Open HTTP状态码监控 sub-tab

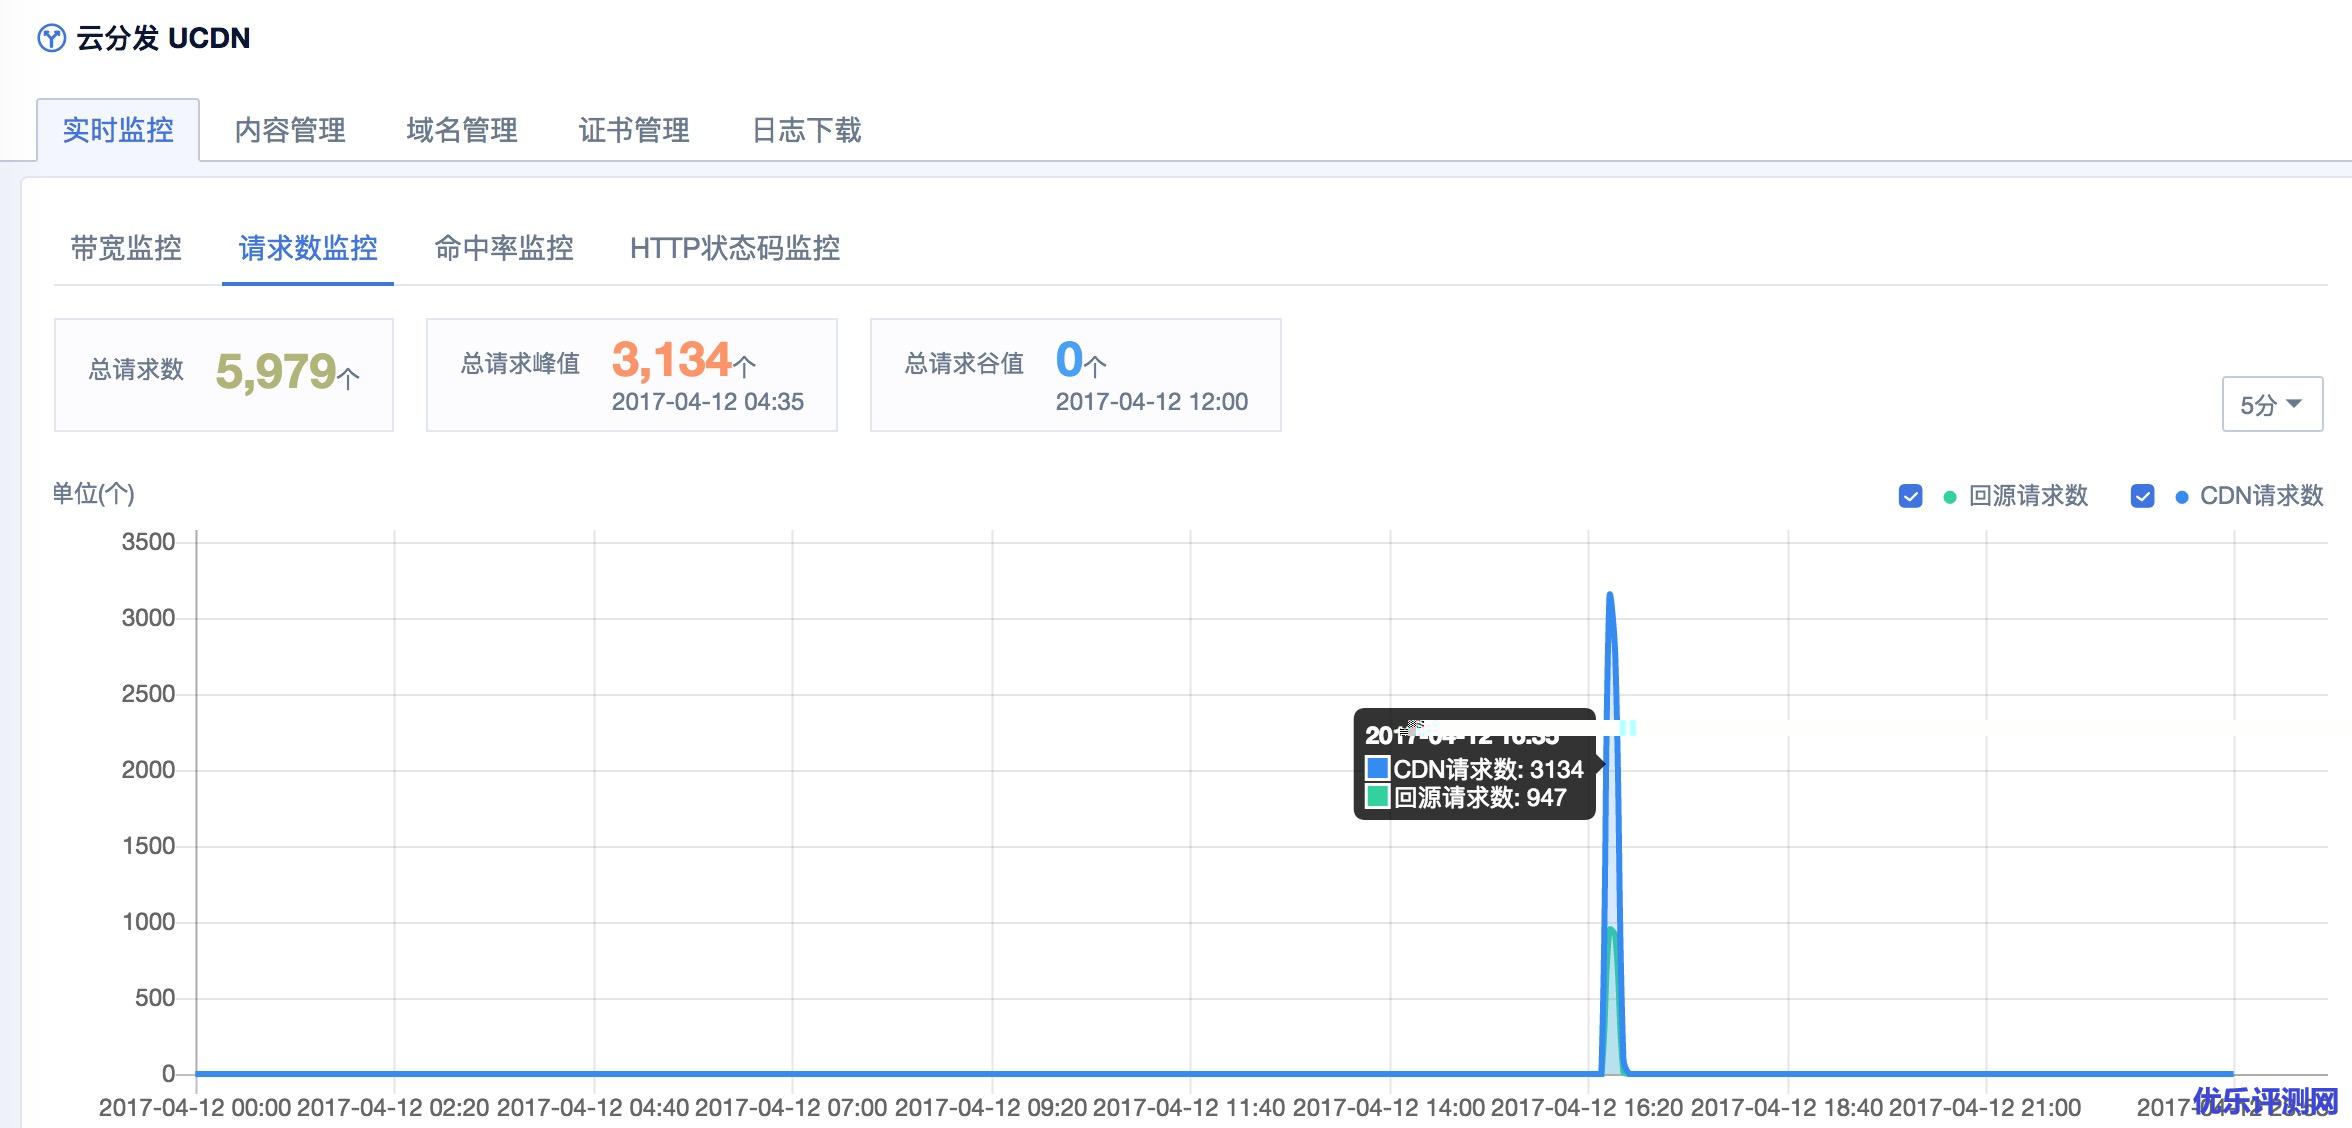point(735,248)
